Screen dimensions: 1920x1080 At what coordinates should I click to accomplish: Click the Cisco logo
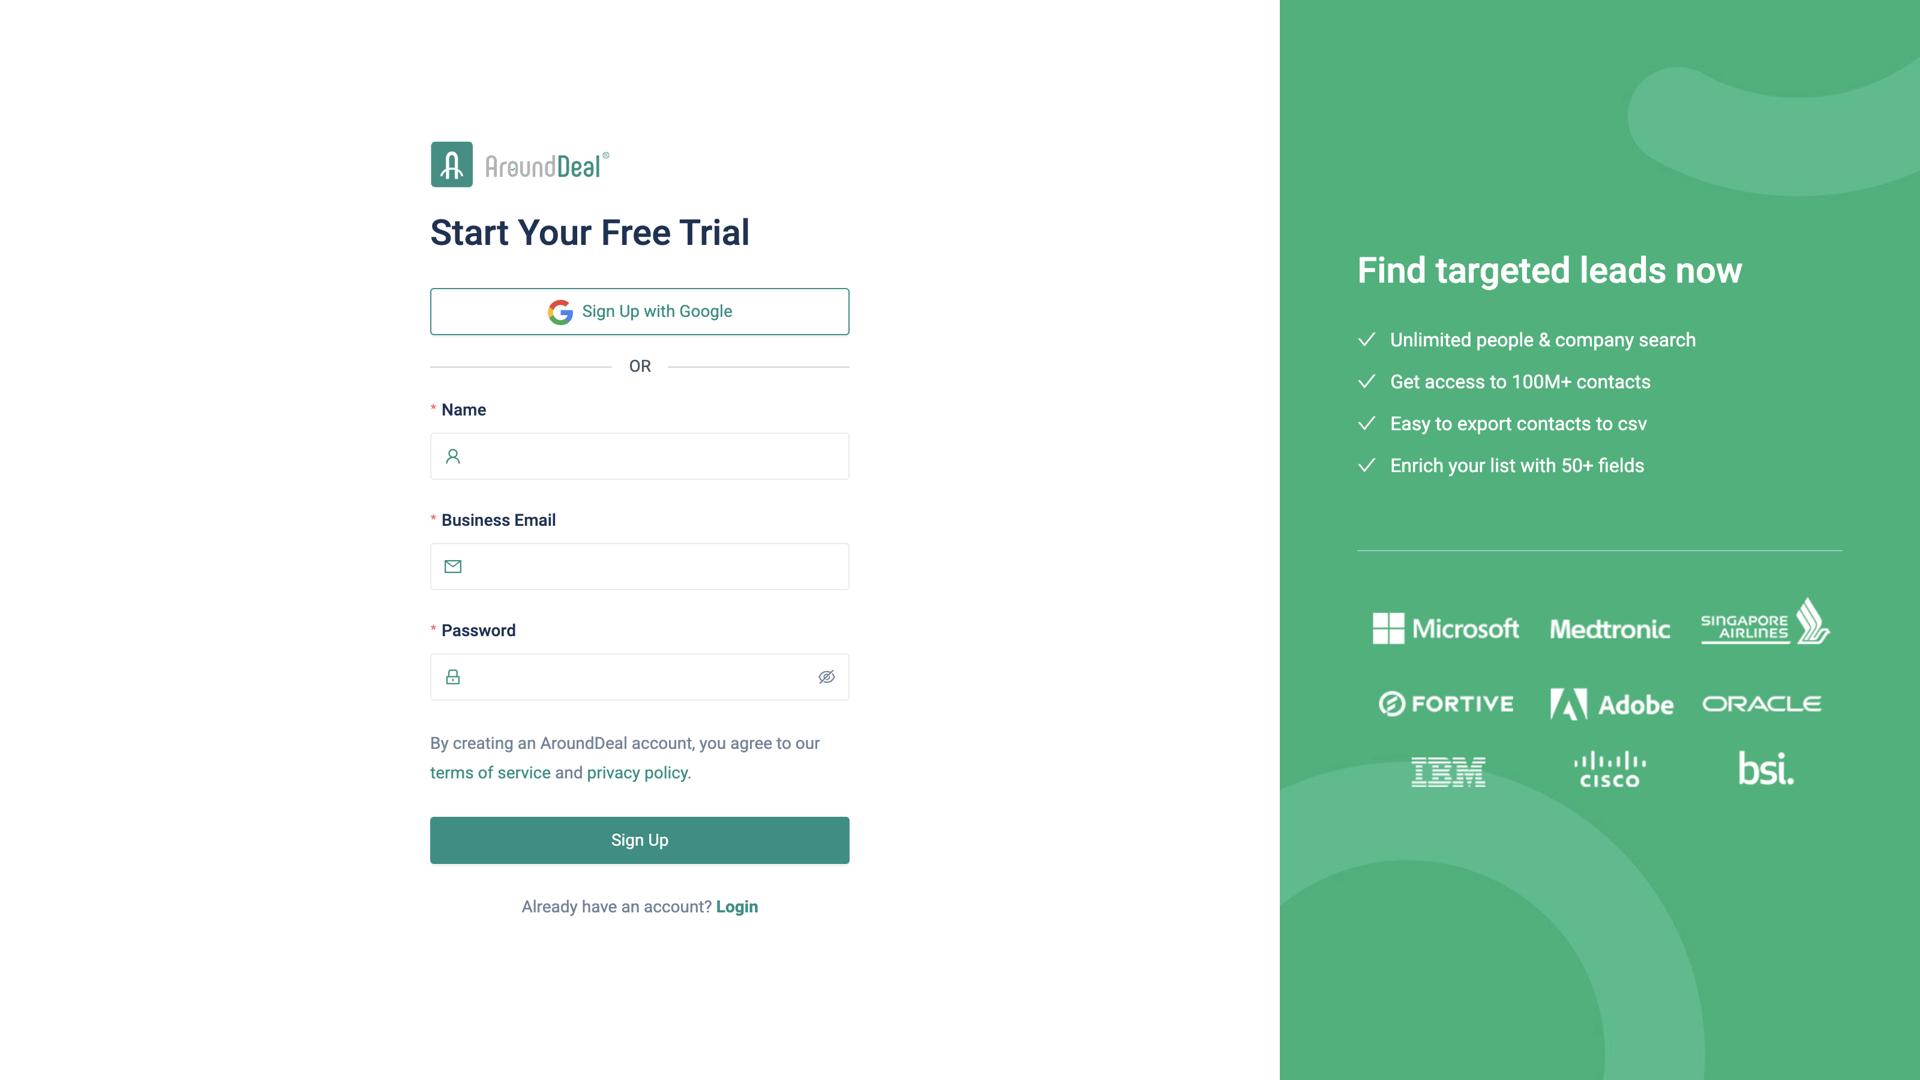click(x=1609, y=769)
